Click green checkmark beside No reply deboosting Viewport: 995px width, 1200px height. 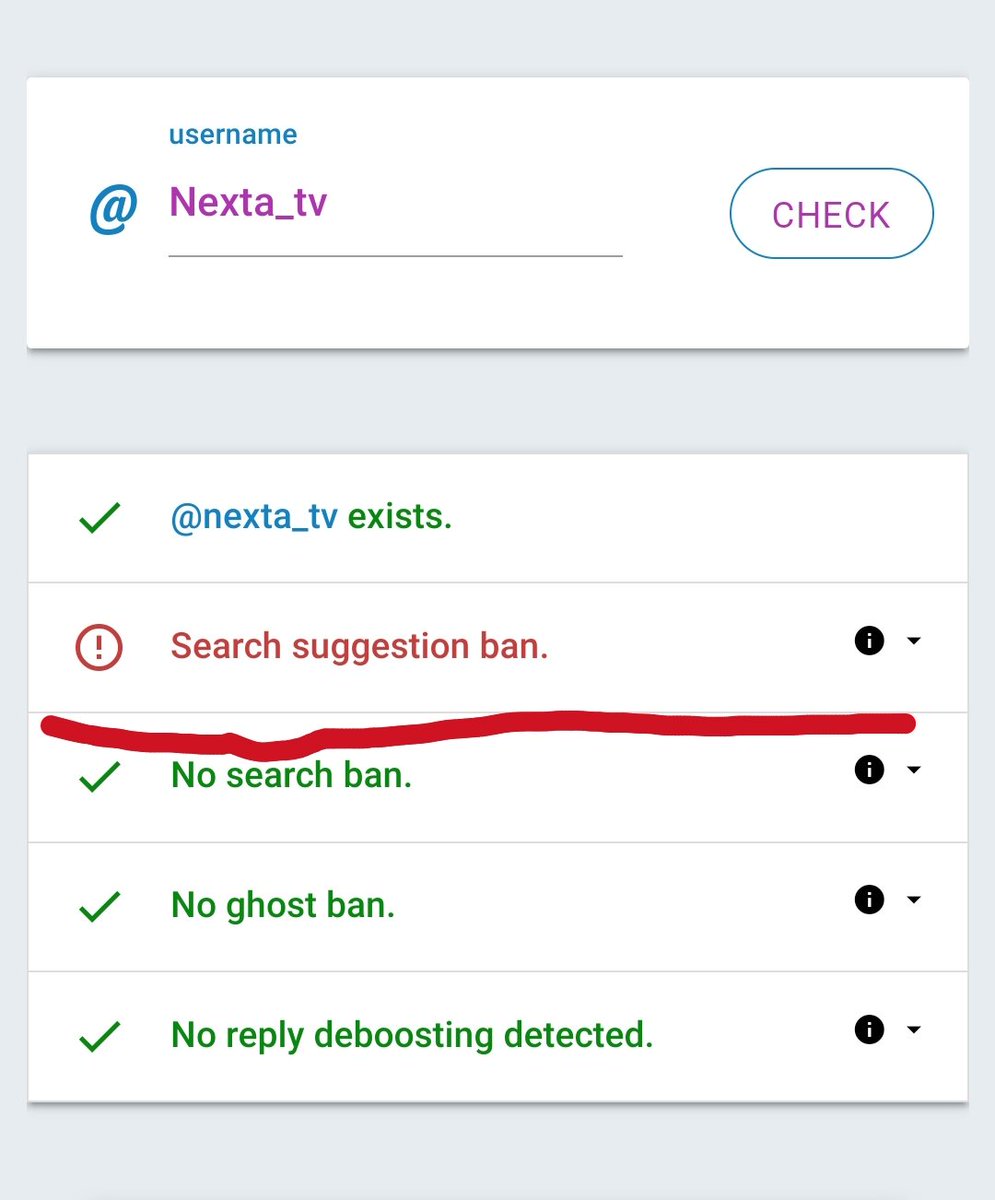click(x=99, y=1036)
